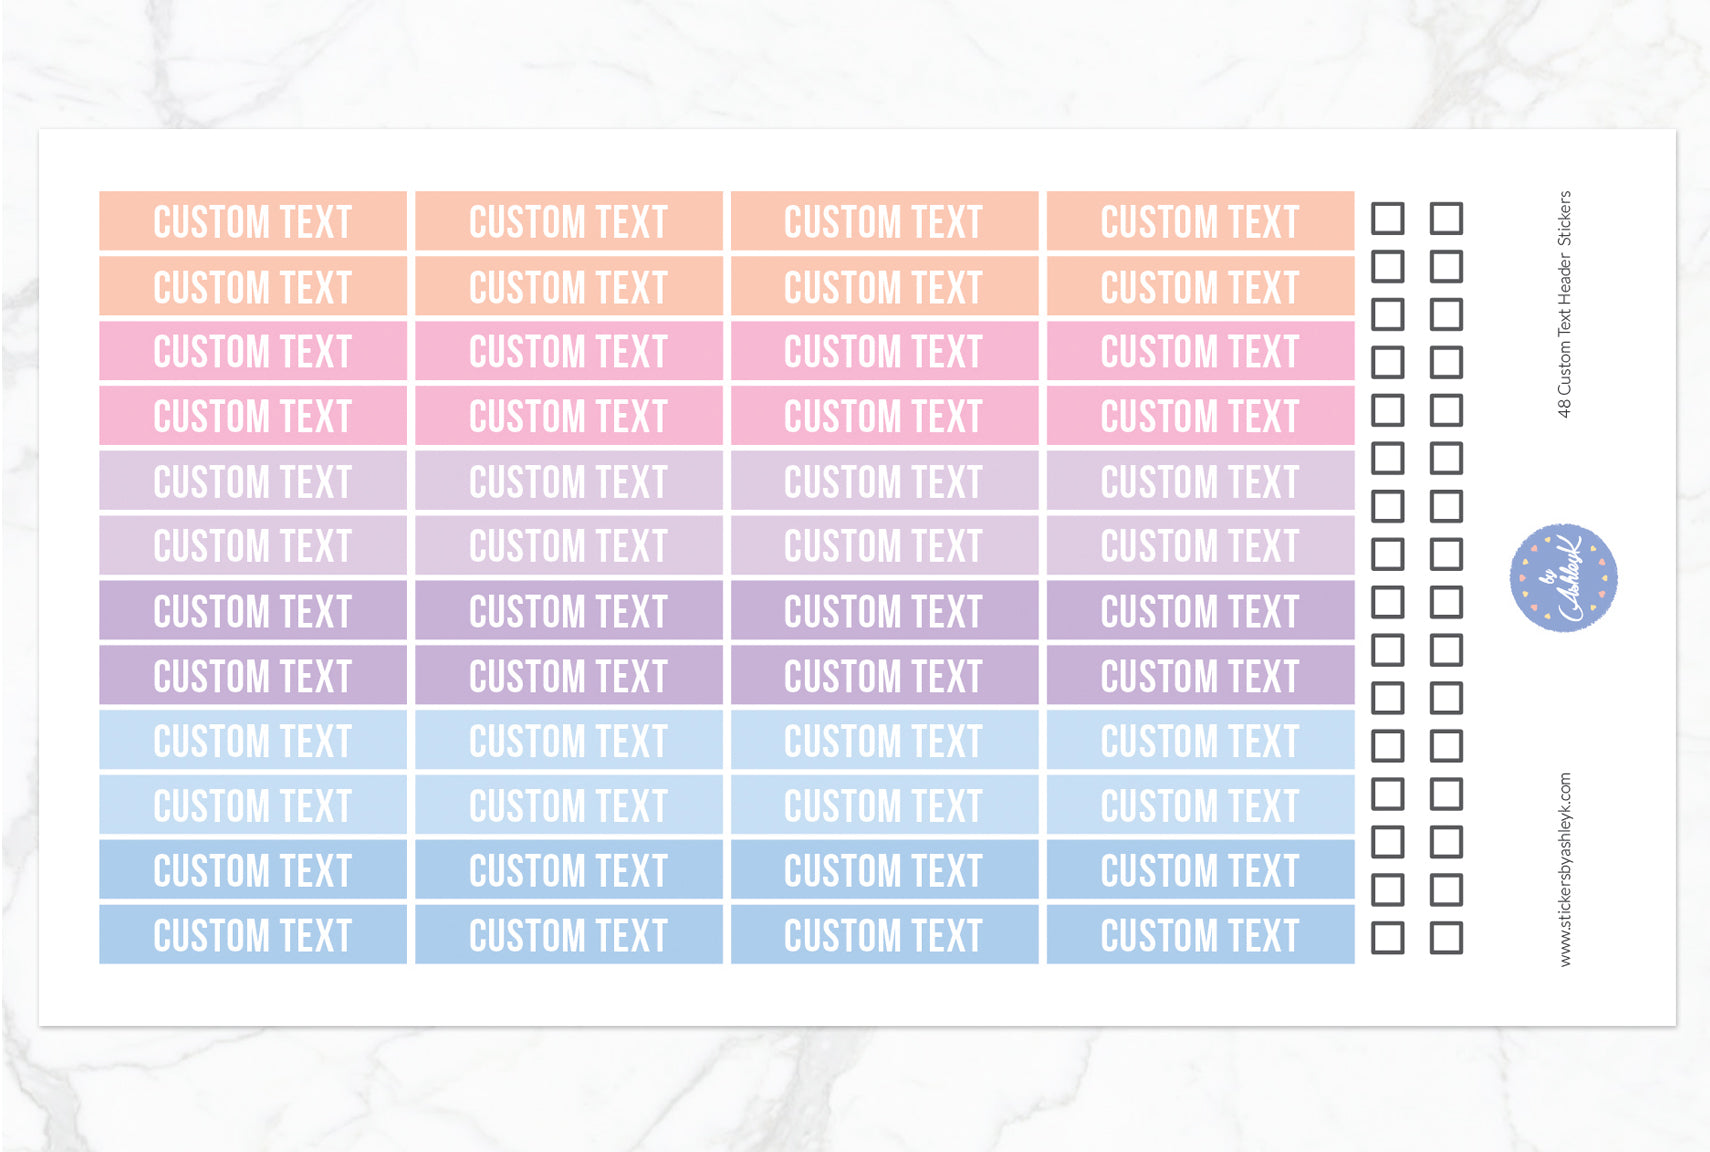Select the second sticker in the first purple row
Viewport: 1710px width, 1152px height.
pos(568,611)
